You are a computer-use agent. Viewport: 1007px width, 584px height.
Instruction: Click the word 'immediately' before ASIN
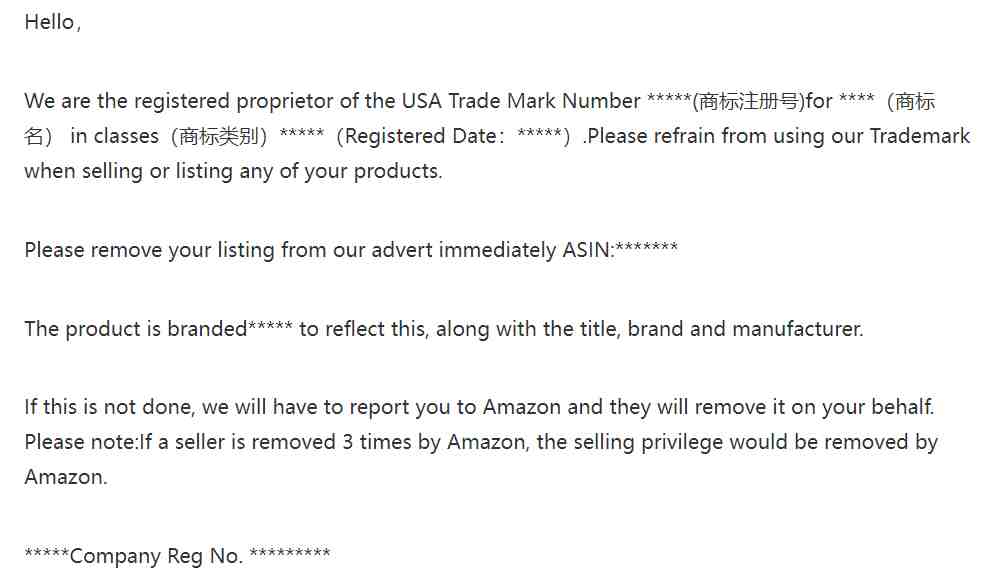(497, 250)
